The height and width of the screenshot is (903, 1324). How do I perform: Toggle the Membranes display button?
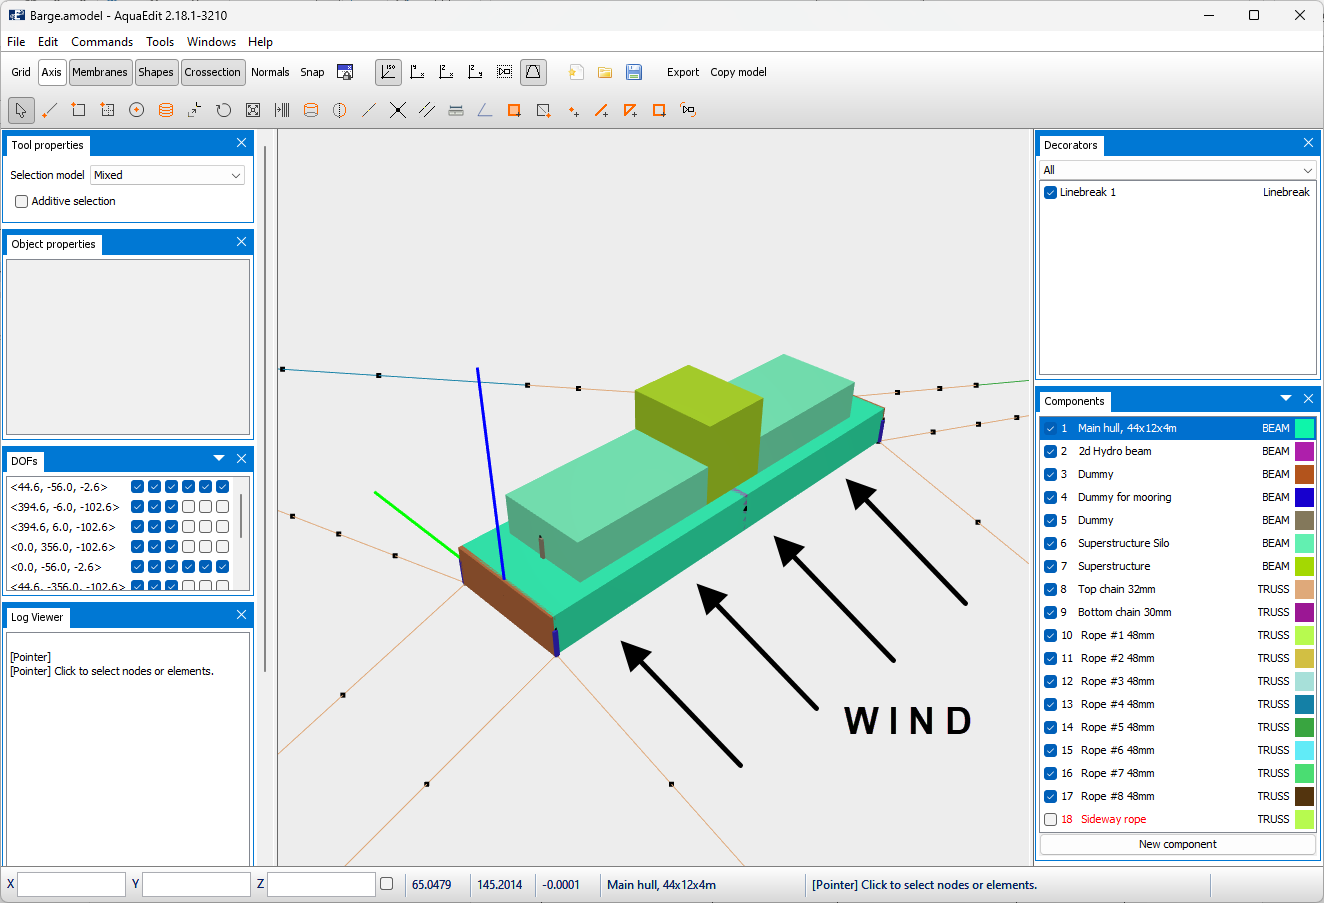click(100, 72)
